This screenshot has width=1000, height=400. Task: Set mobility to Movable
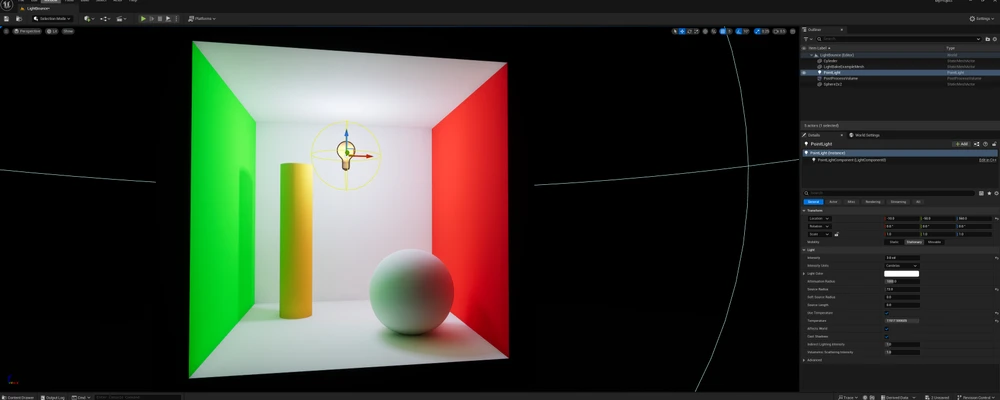934,241
